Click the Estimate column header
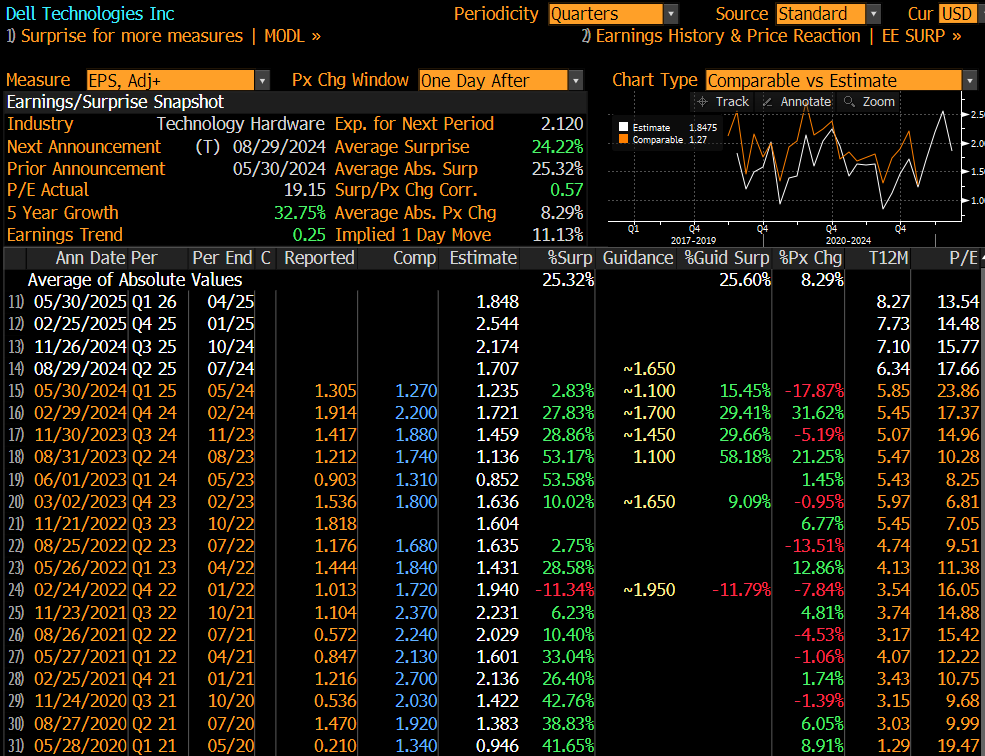 483,258
